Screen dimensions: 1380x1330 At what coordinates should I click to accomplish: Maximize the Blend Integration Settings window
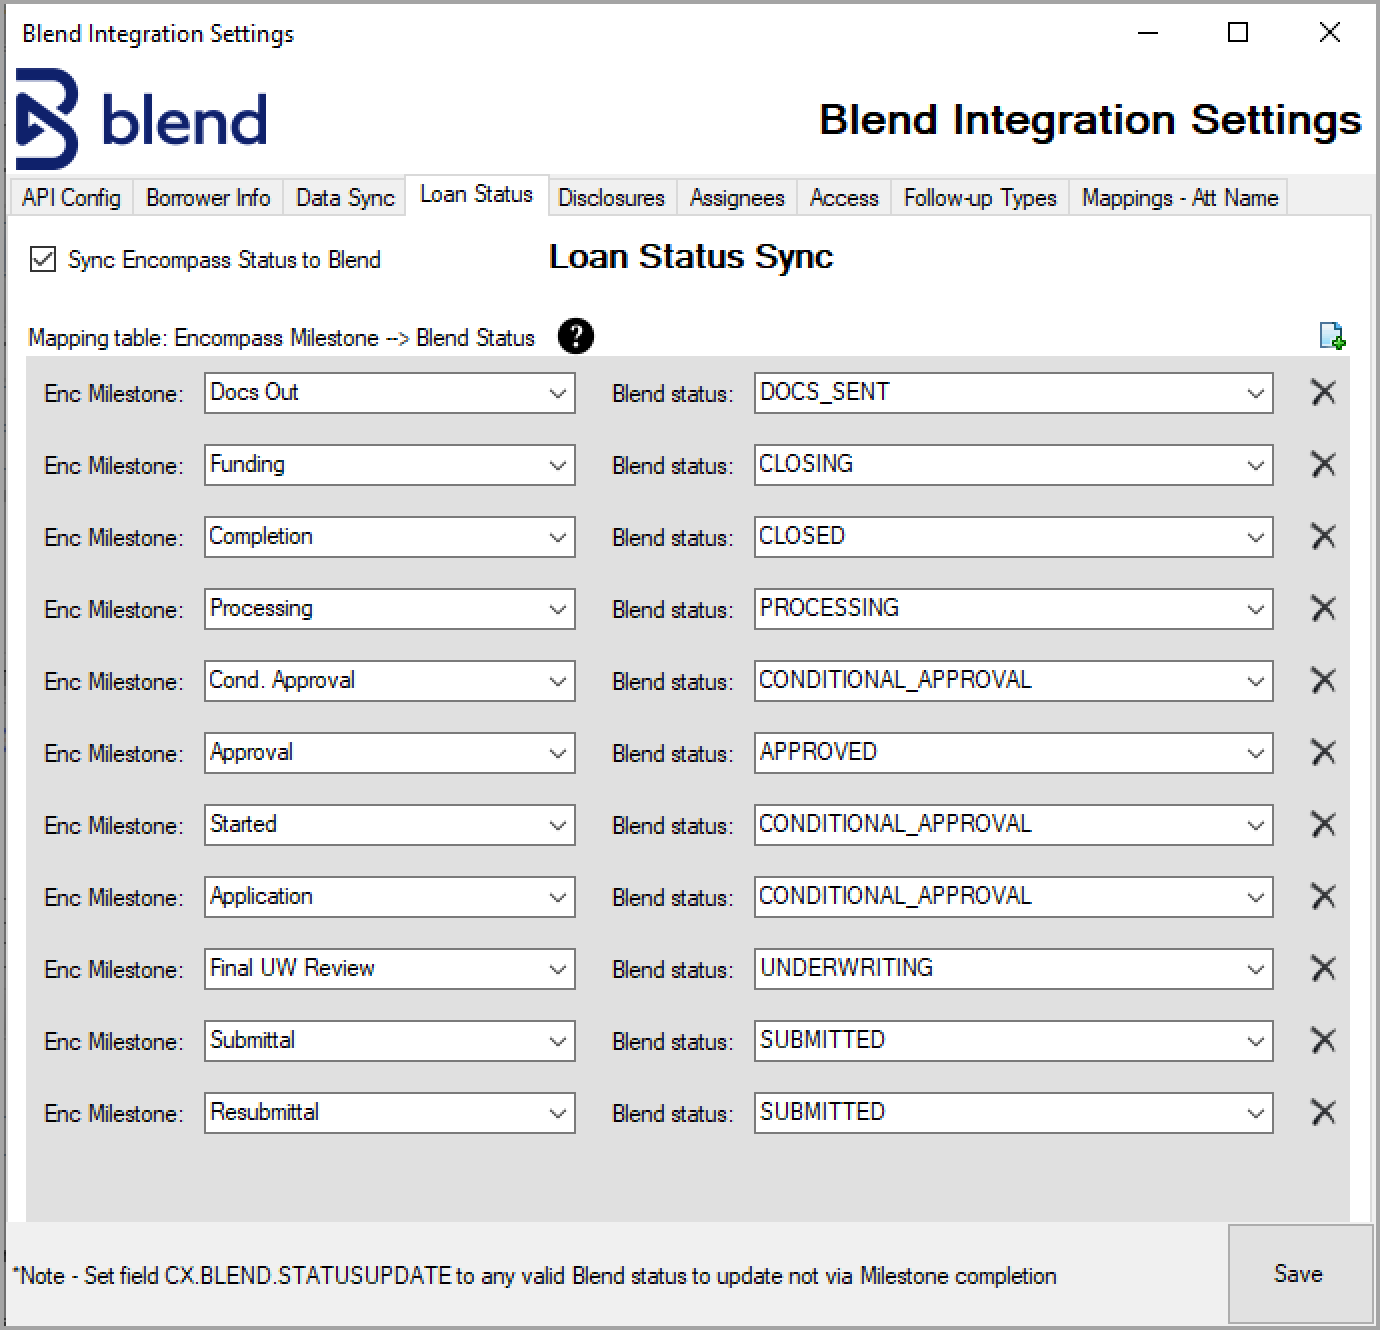point(1238,33)
